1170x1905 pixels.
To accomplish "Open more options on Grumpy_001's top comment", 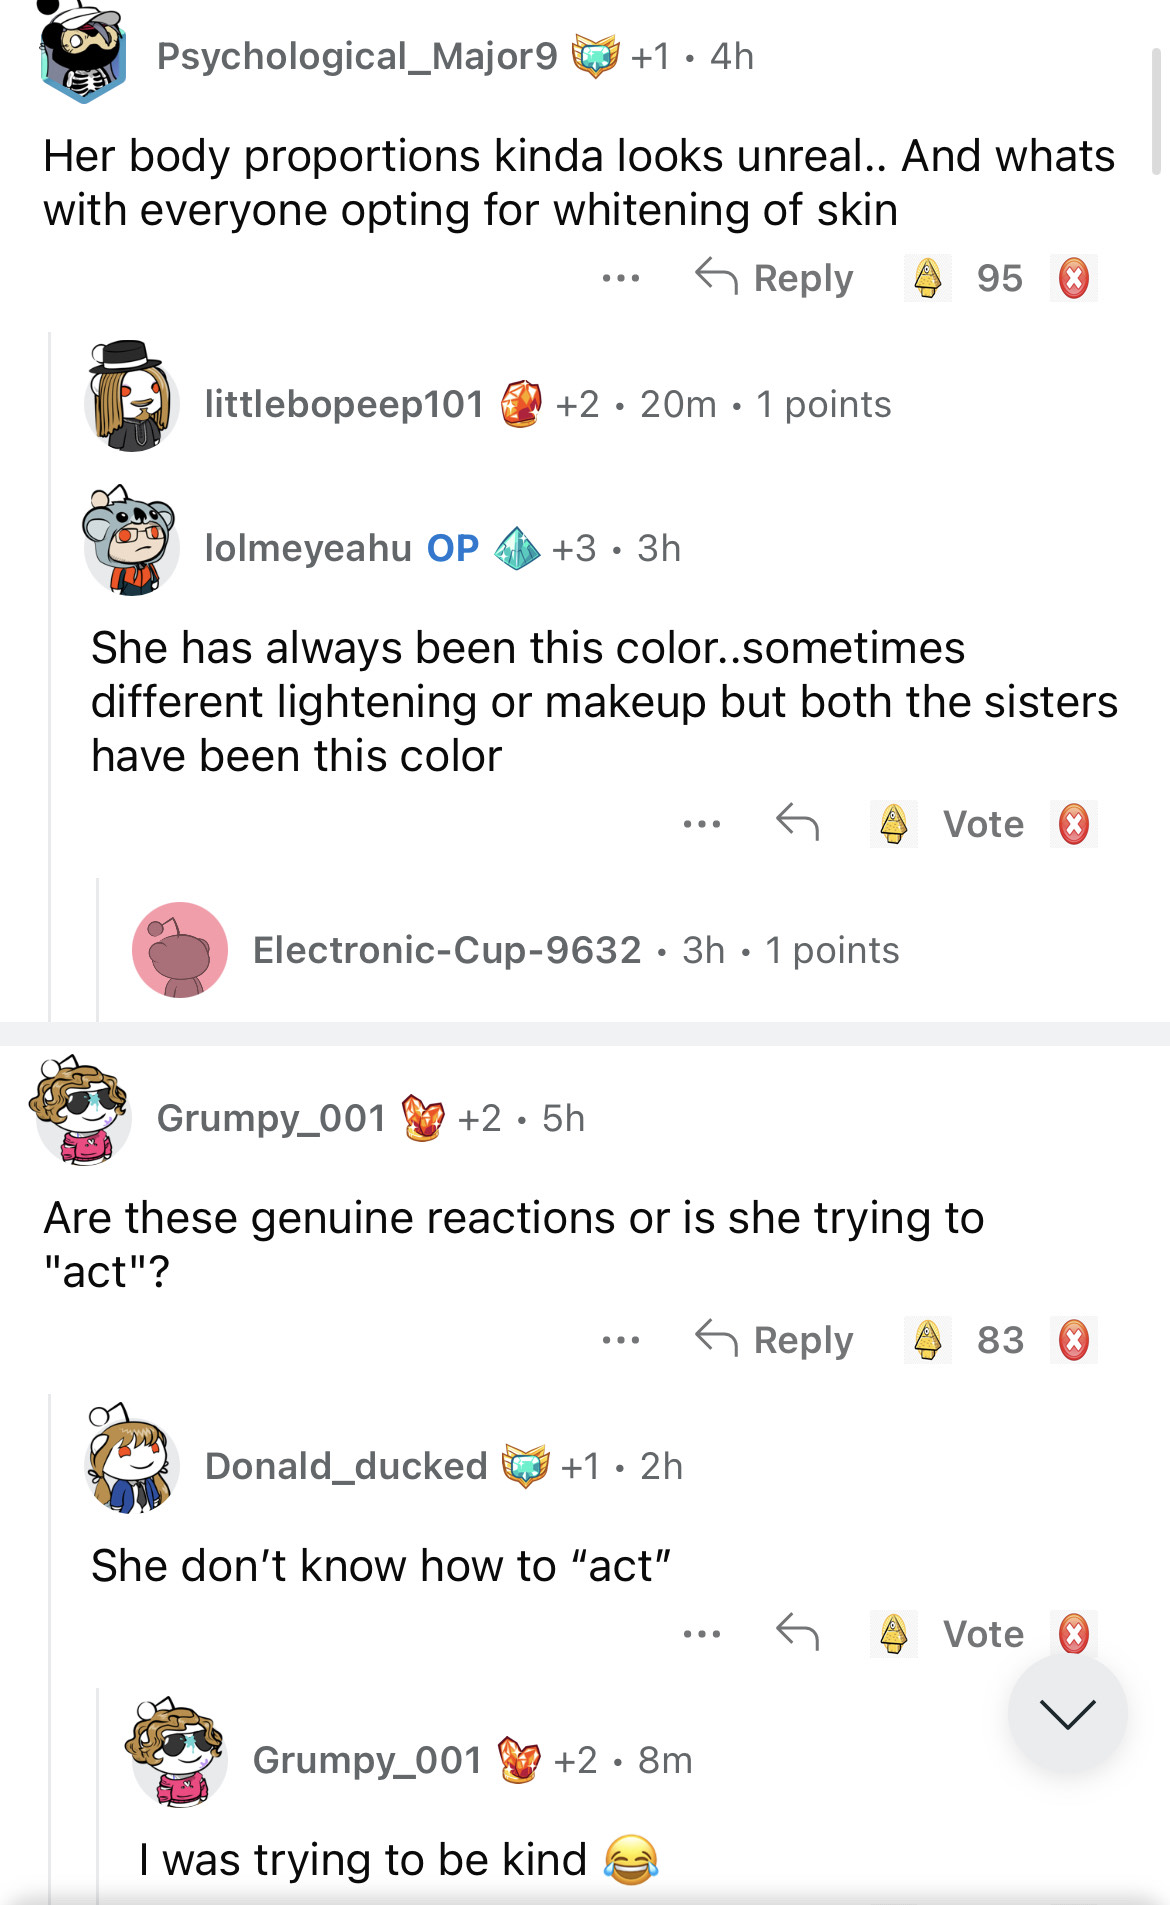I will click(620, 1340).
